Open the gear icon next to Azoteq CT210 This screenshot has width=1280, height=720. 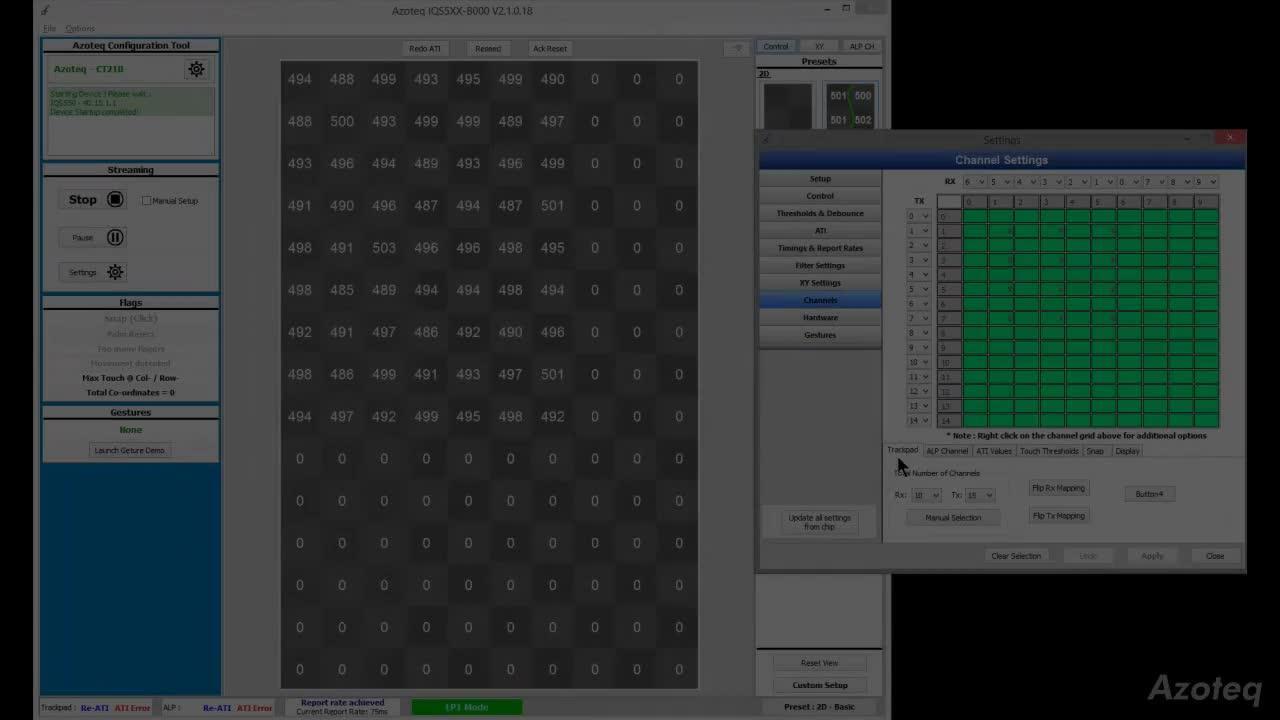196,69
